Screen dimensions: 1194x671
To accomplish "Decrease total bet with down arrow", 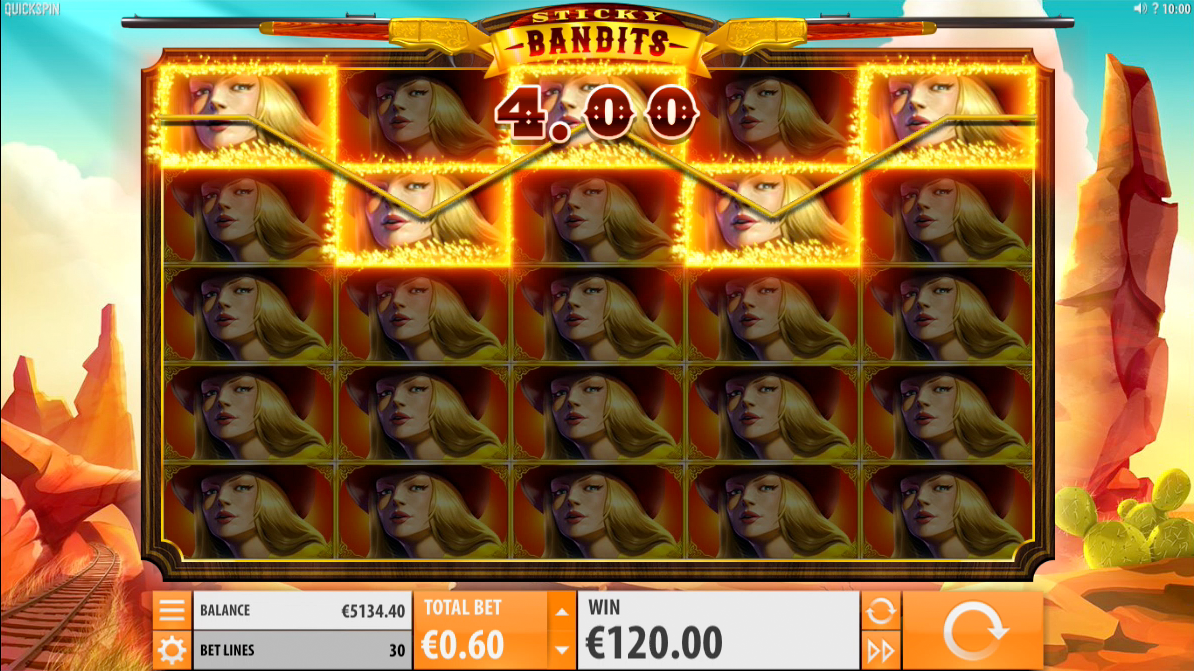I will (561, 650).
